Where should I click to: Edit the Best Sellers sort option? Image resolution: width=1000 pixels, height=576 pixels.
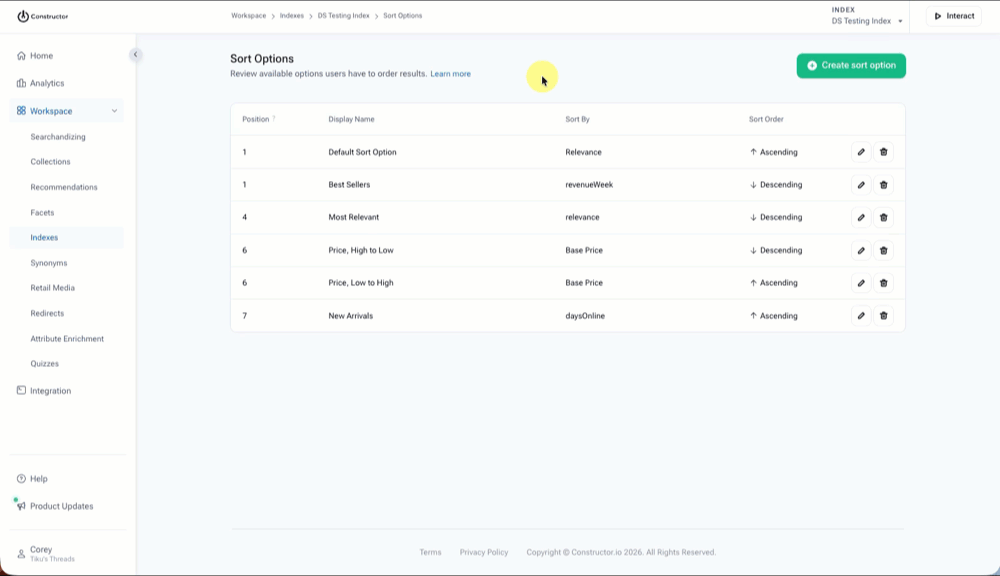click(x=861, y=185)
